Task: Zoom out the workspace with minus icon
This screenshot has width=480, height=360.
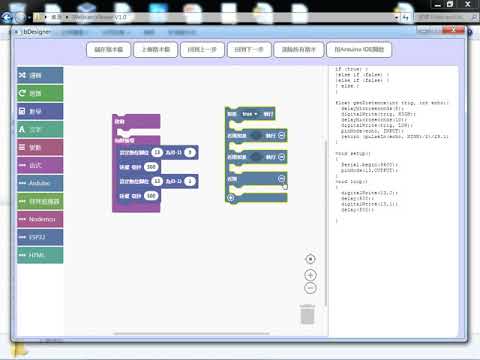Action: [x=310, y=288]
